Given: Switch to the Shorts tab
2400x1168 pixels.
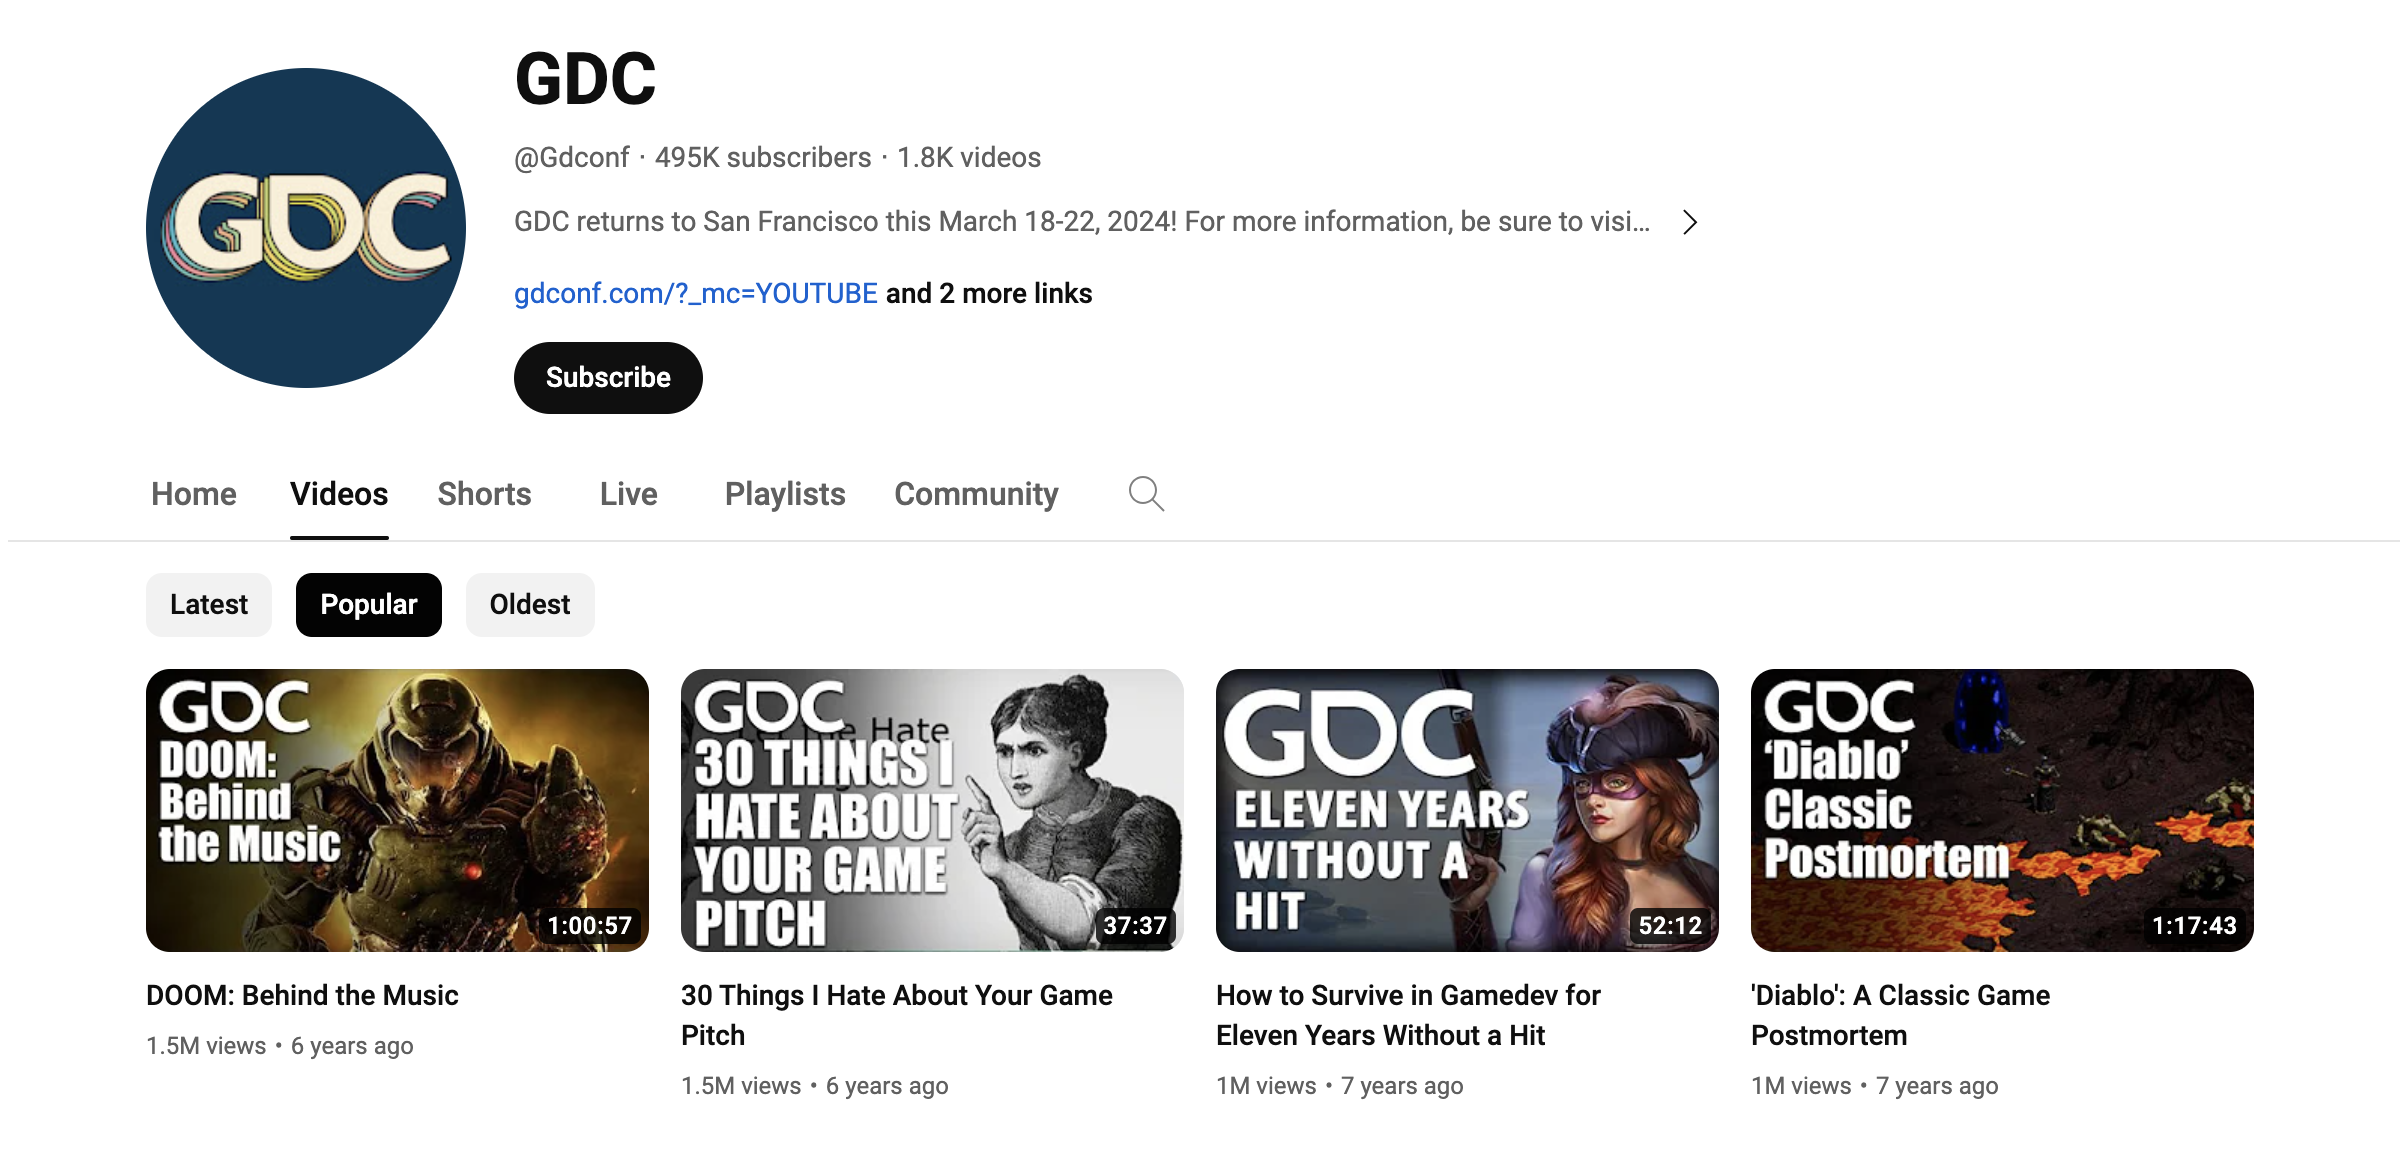Looking at the screenshot, I should pos(484,494).
